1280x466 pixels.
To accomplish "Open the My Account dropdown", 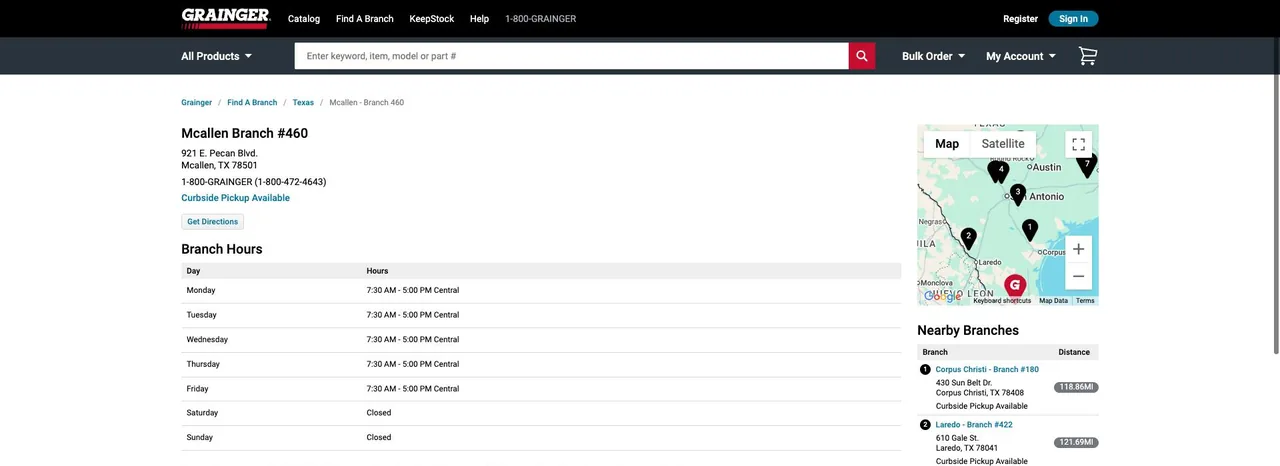I will 1021,56.
